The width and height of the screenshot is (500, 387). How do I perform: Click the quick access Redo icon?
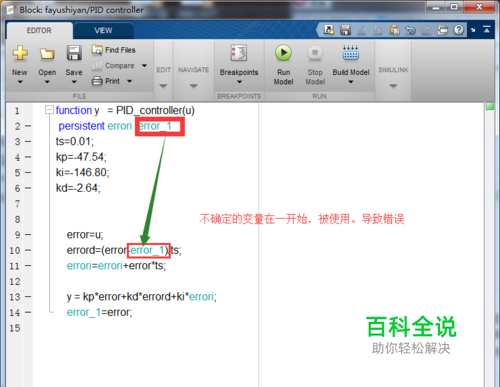point(426,31)
